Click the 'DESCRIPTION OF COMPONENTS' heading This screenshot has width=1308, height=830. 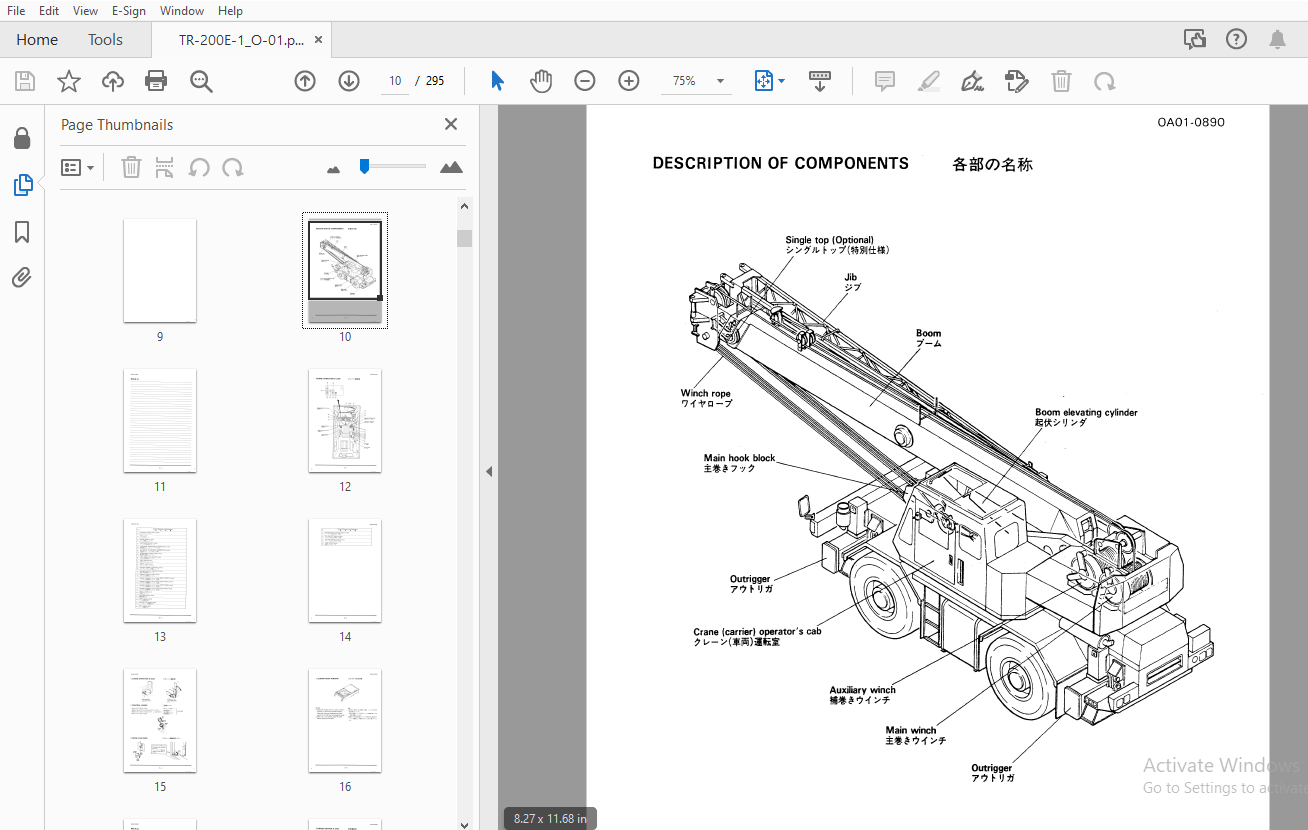[x=781, y=163]
